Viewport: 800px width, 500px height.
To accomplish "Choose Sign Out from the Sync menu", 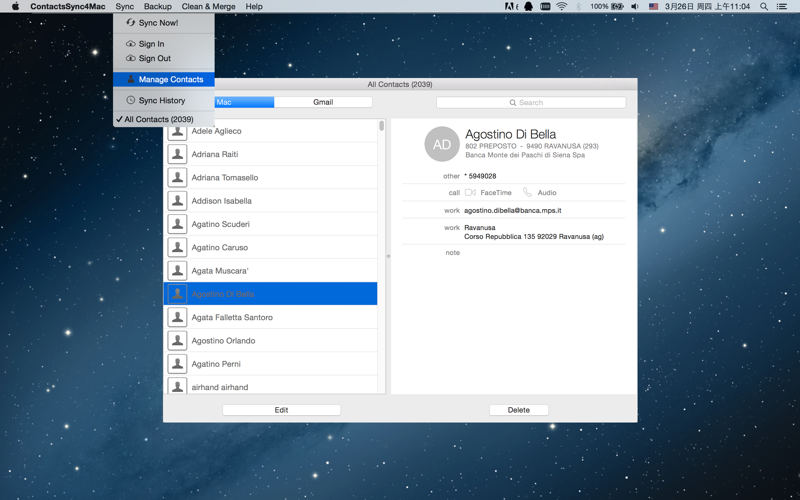I will [164, 58].
